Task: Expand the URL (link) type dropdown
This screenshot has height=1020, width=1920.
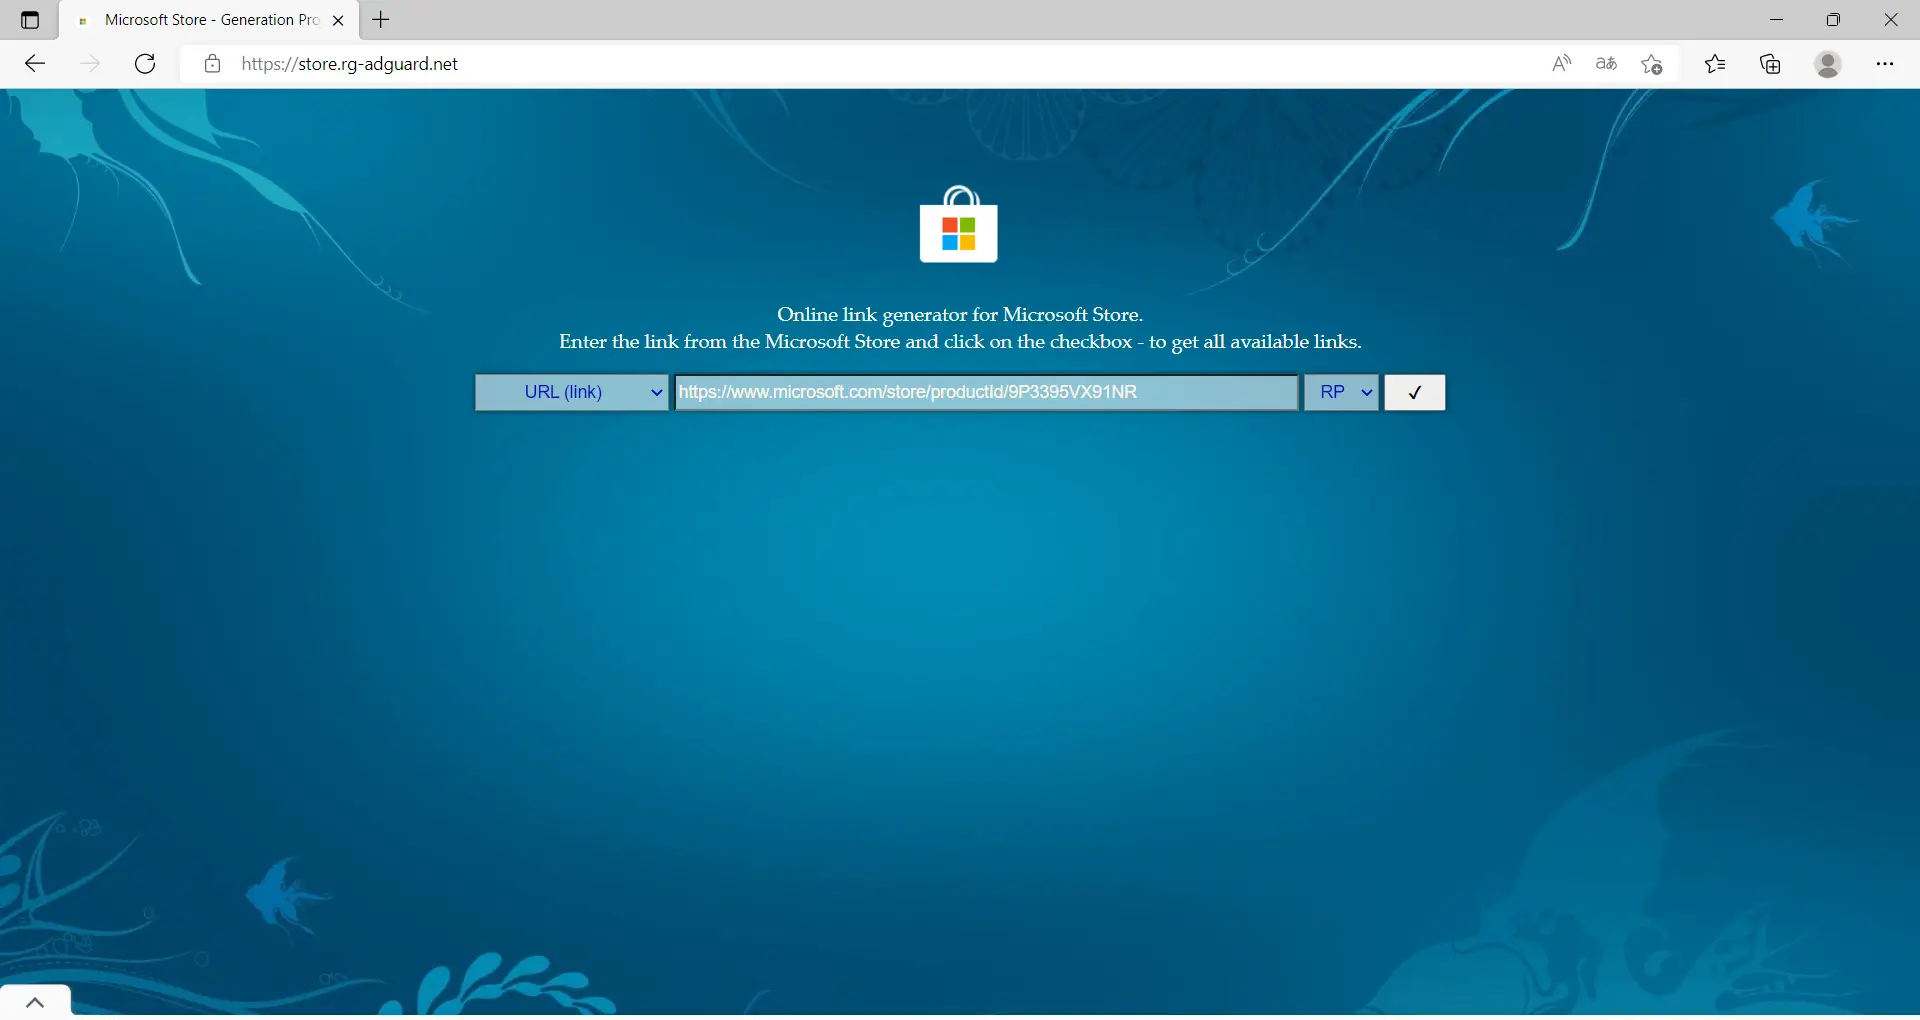Action: coord(572,392)
